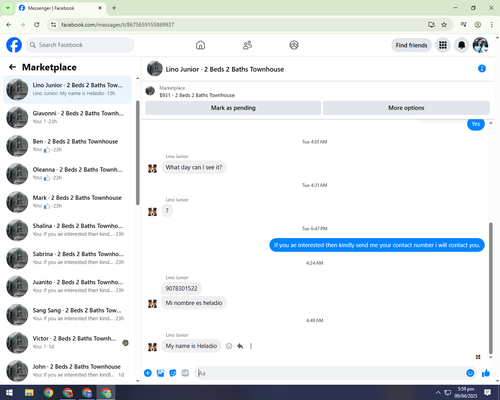Open the Friends icon in top navigation
Viewport: 500px width, 400px height.
(247, 45)
